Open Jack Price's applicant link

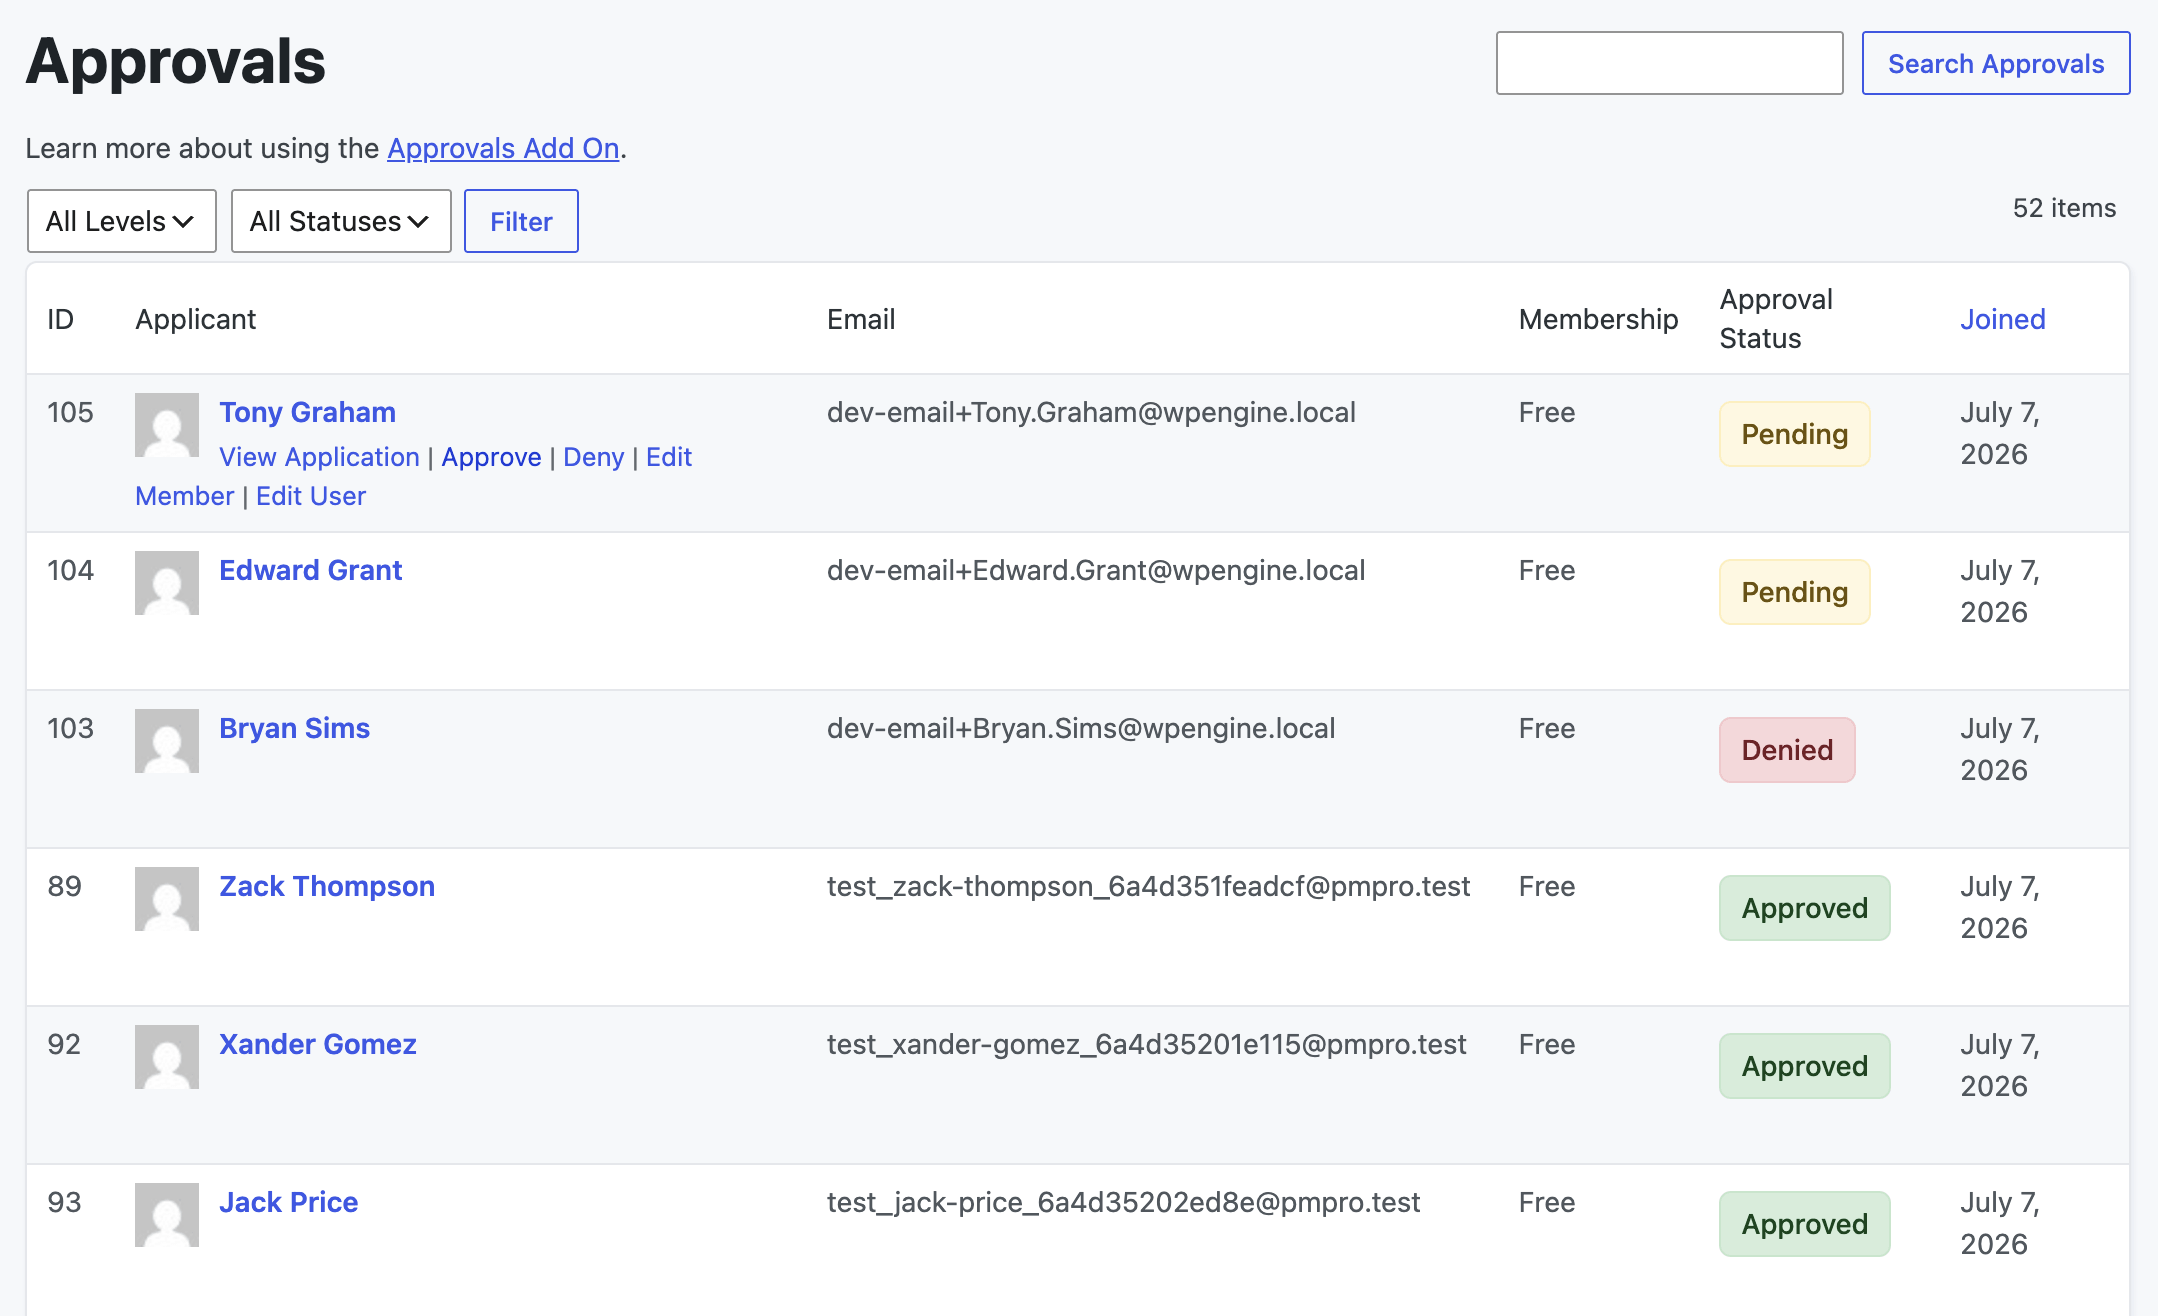pos(288,1202)
